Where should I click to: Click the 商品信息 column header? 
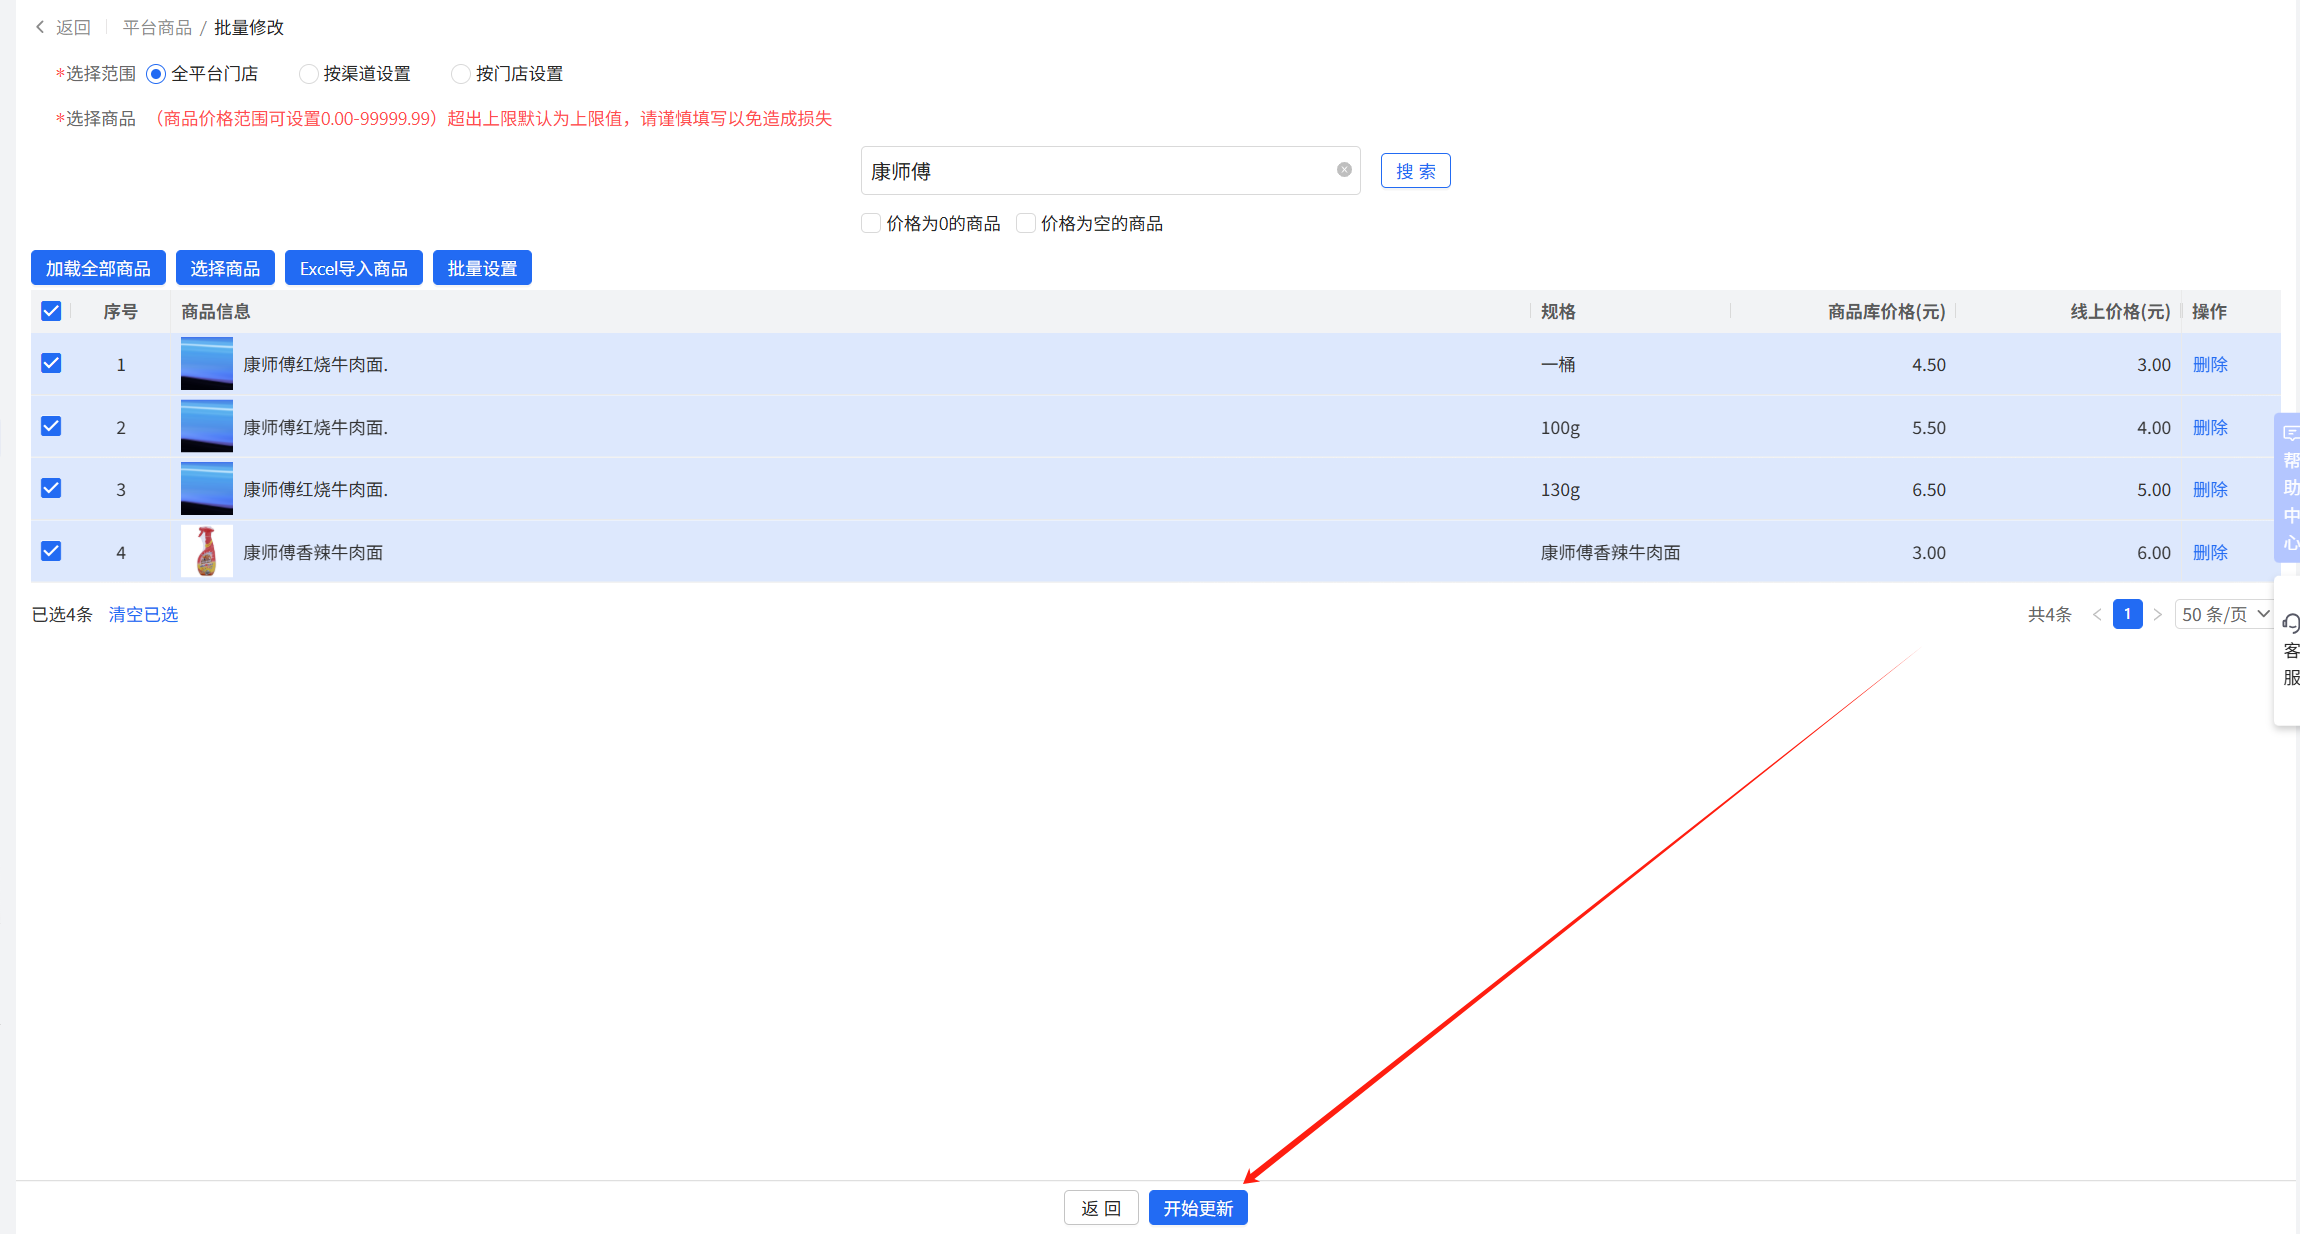216,311
